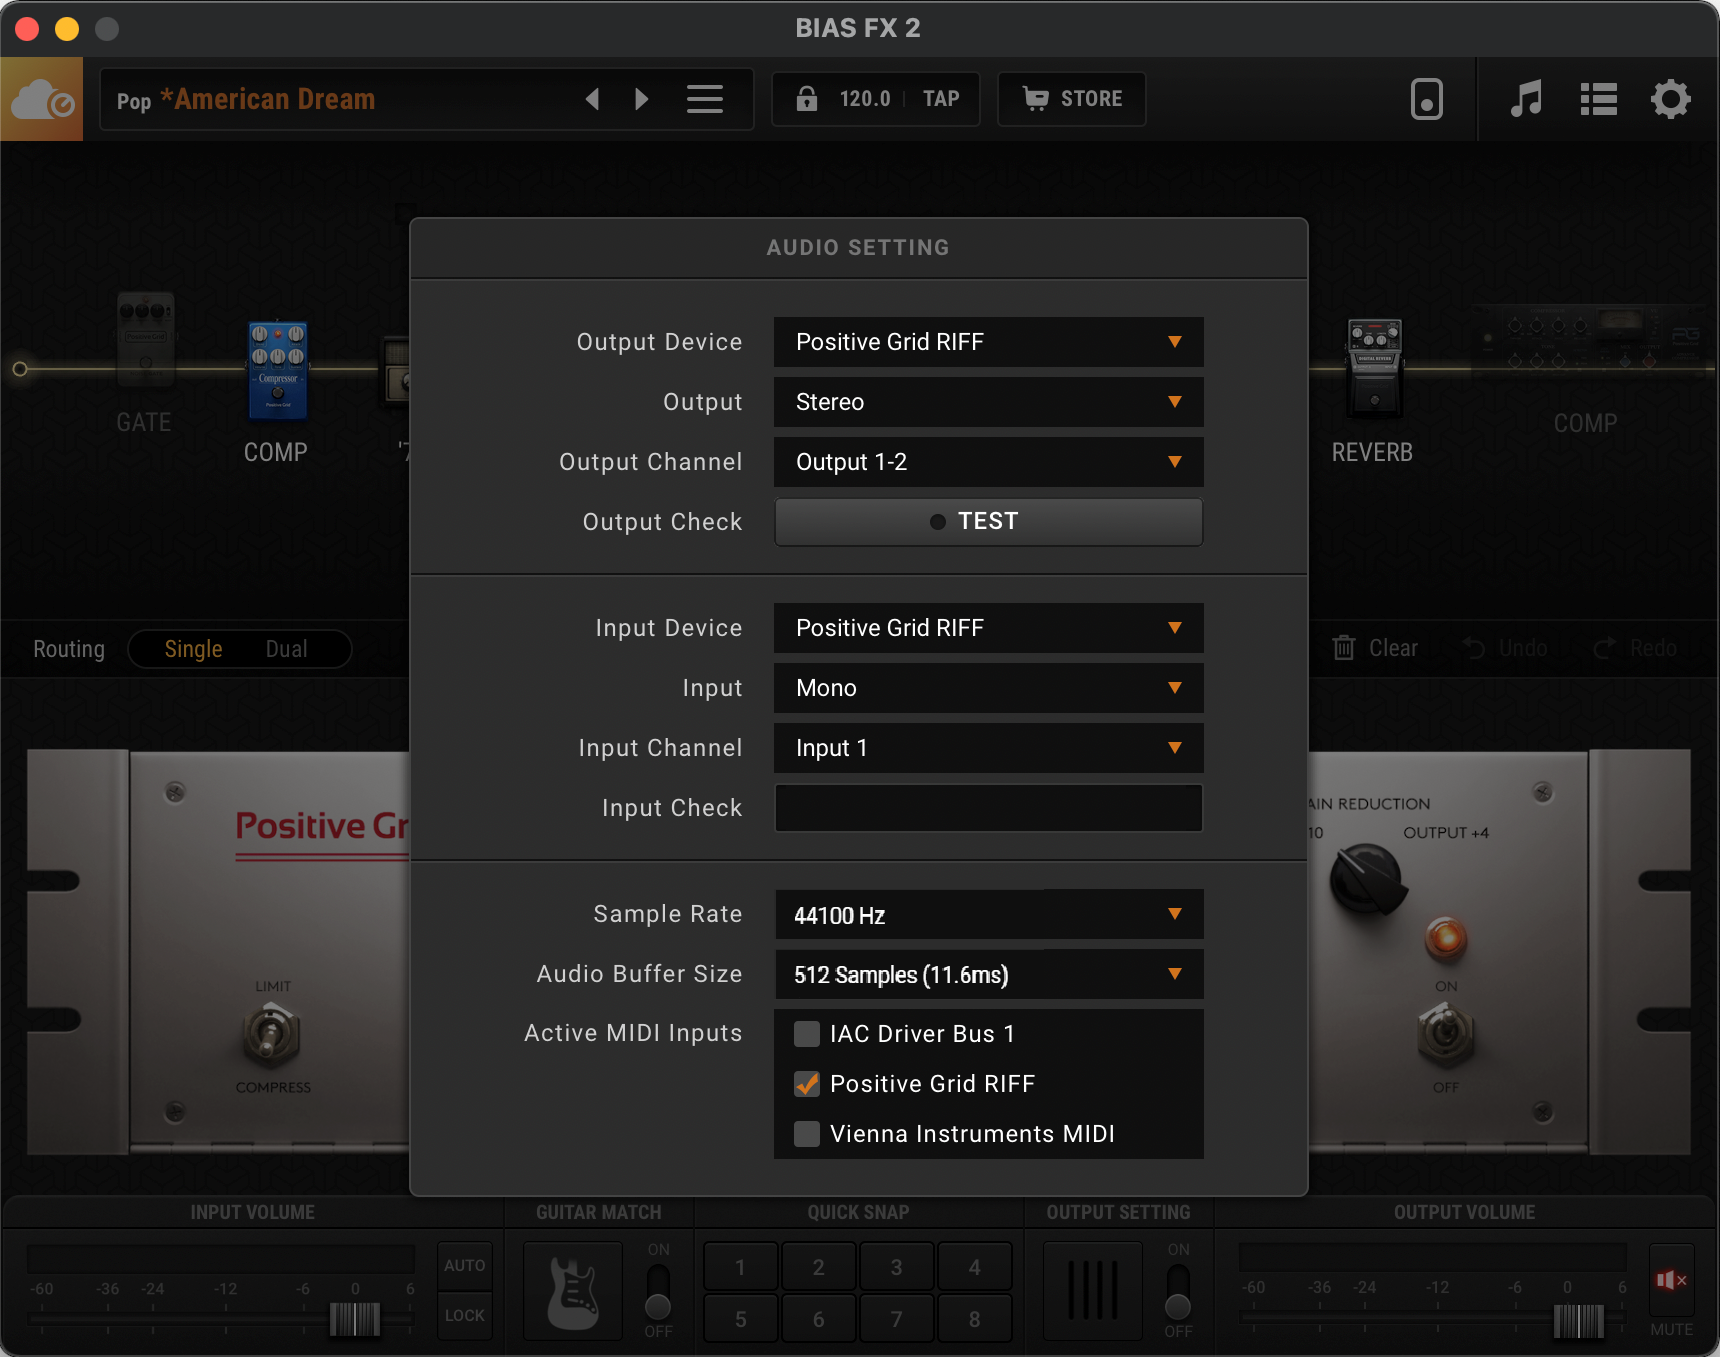Select the REVERB pedal

(x=1375, y=367)
